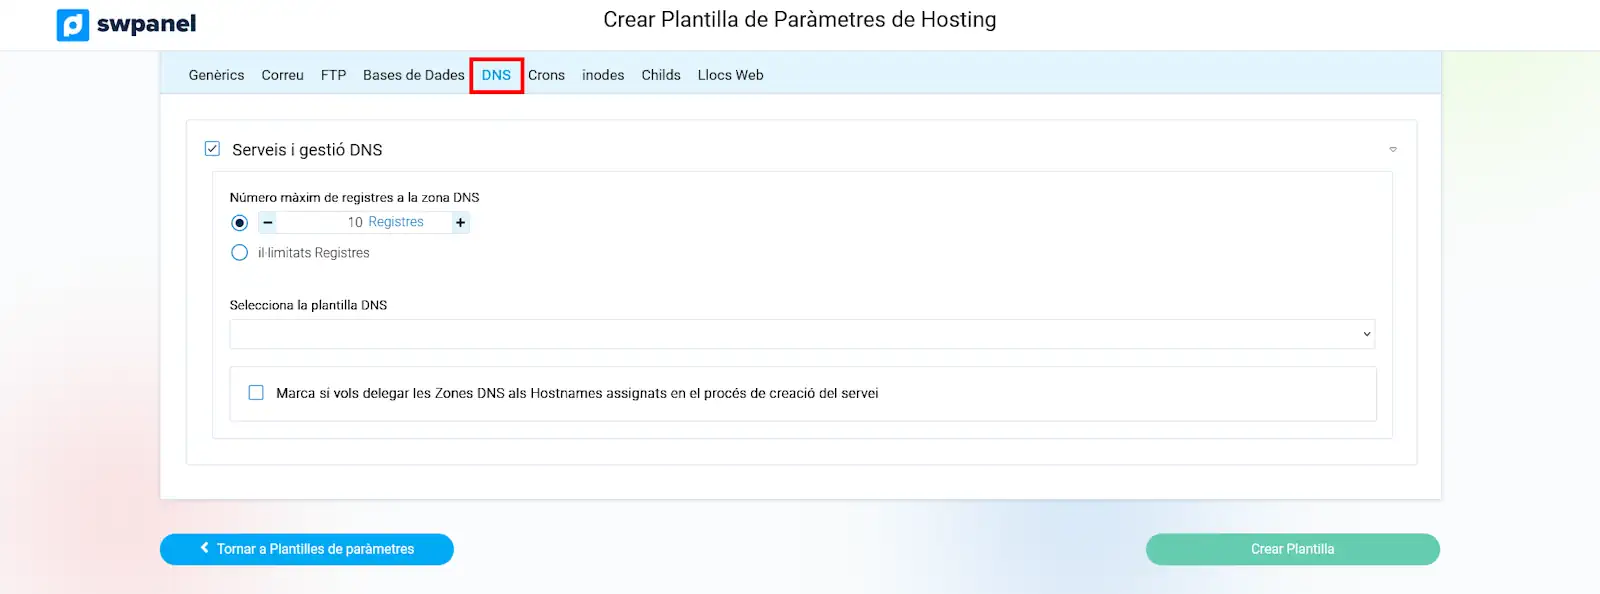Open the Correu tab
Viewport: 1600px width, 594px height.
tap(282, 75)
